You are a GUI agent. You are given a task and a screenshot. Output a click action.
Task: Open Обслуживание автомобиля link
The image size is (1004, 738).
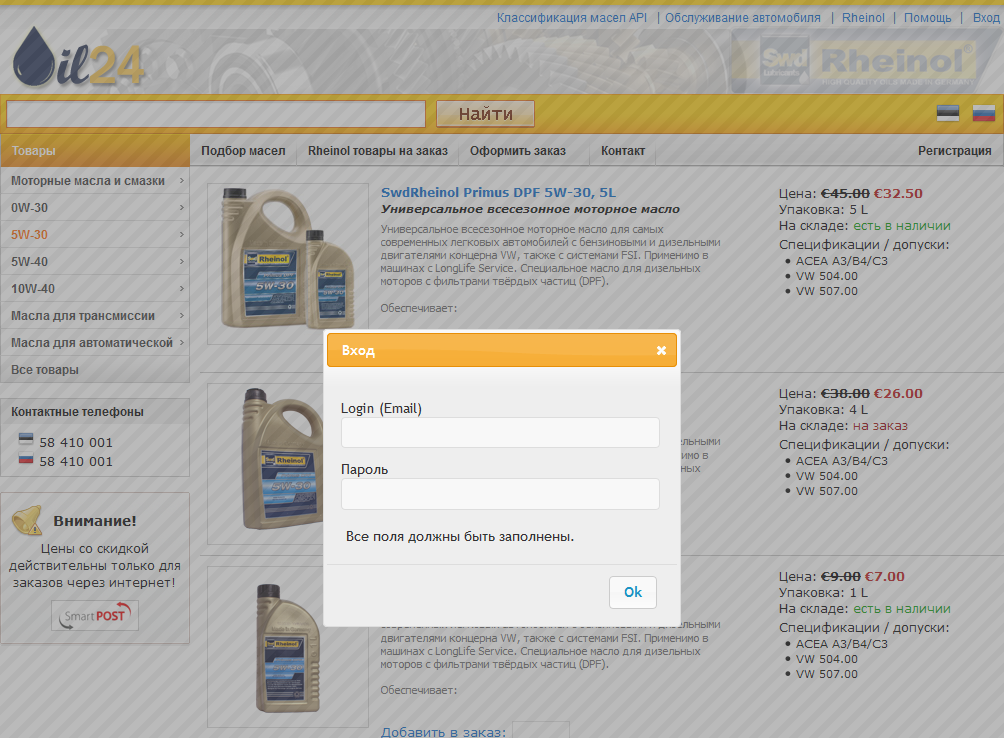pos(743,18)
